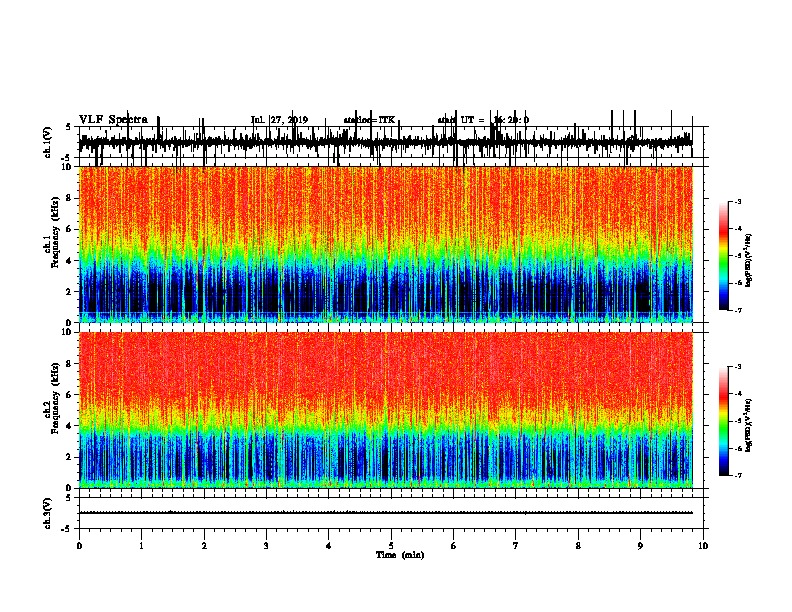Select the ch.1 spectrogram plot
The height and width of the screenshot is (612, 792).
(x=385, y=244)
